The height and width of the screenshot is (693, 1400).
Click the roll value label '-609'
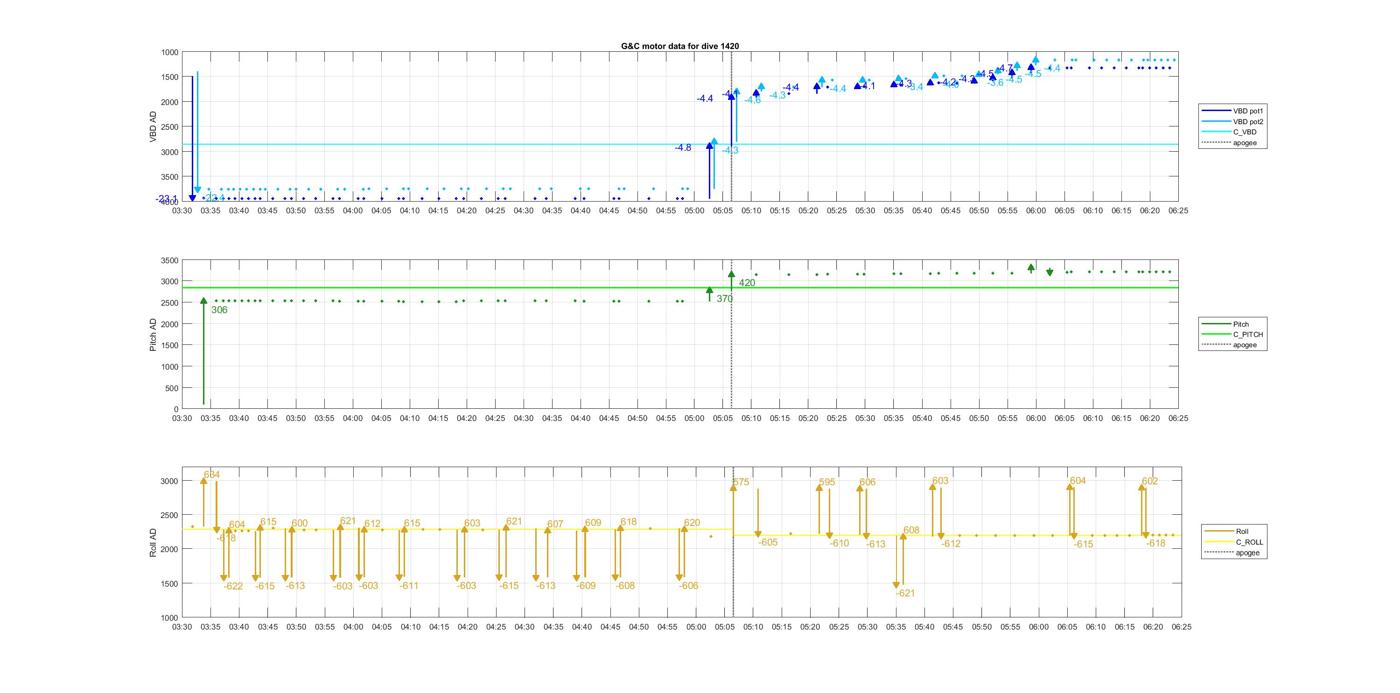click(586, 586)
